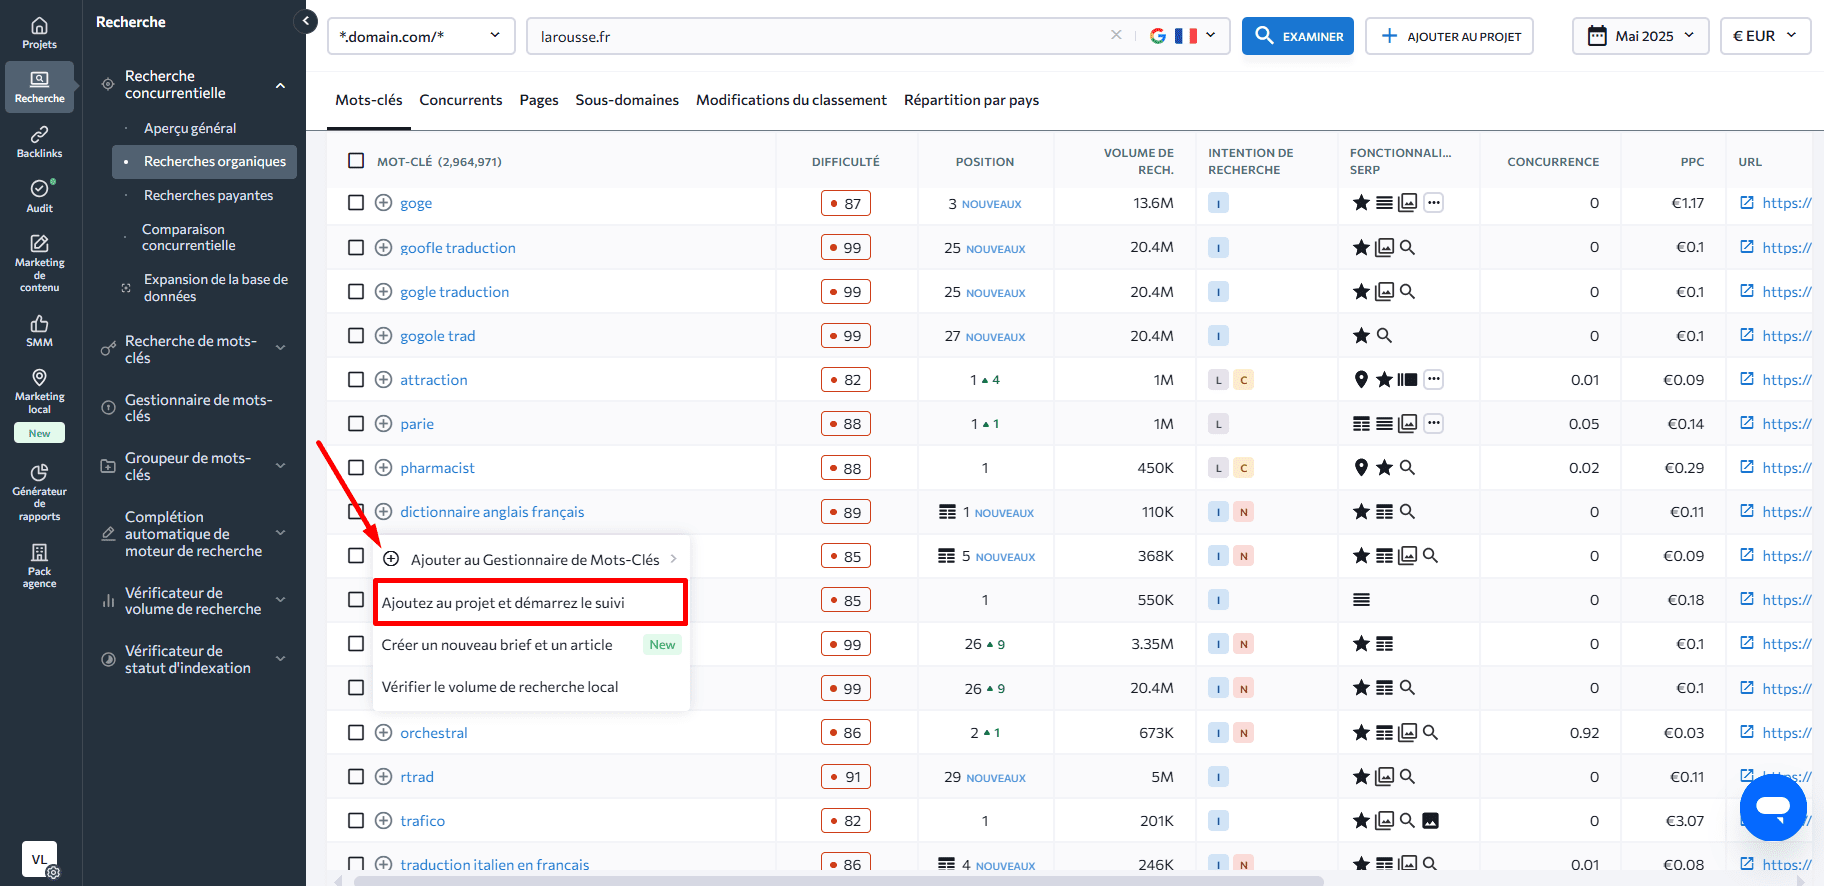Check the goge keyword checkbox
1824x886 pixels.
(x=356, y=203)
